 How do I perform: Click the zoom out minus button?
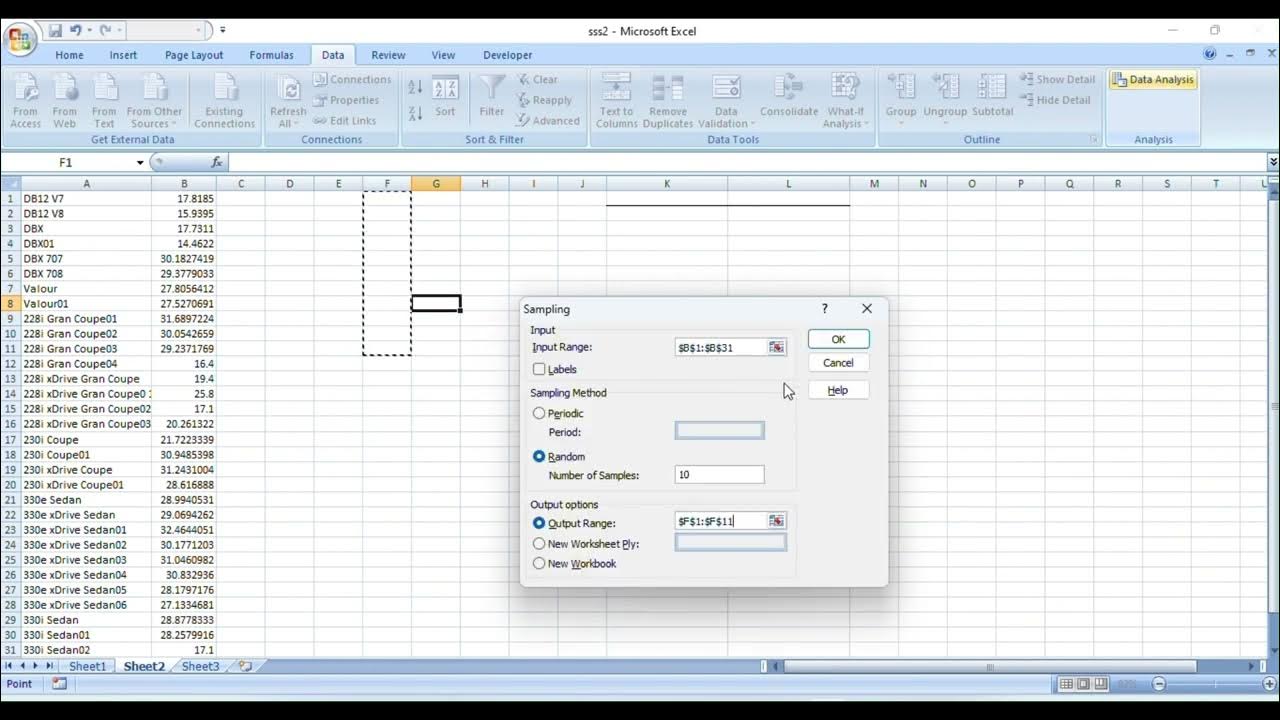(1159, 684)
